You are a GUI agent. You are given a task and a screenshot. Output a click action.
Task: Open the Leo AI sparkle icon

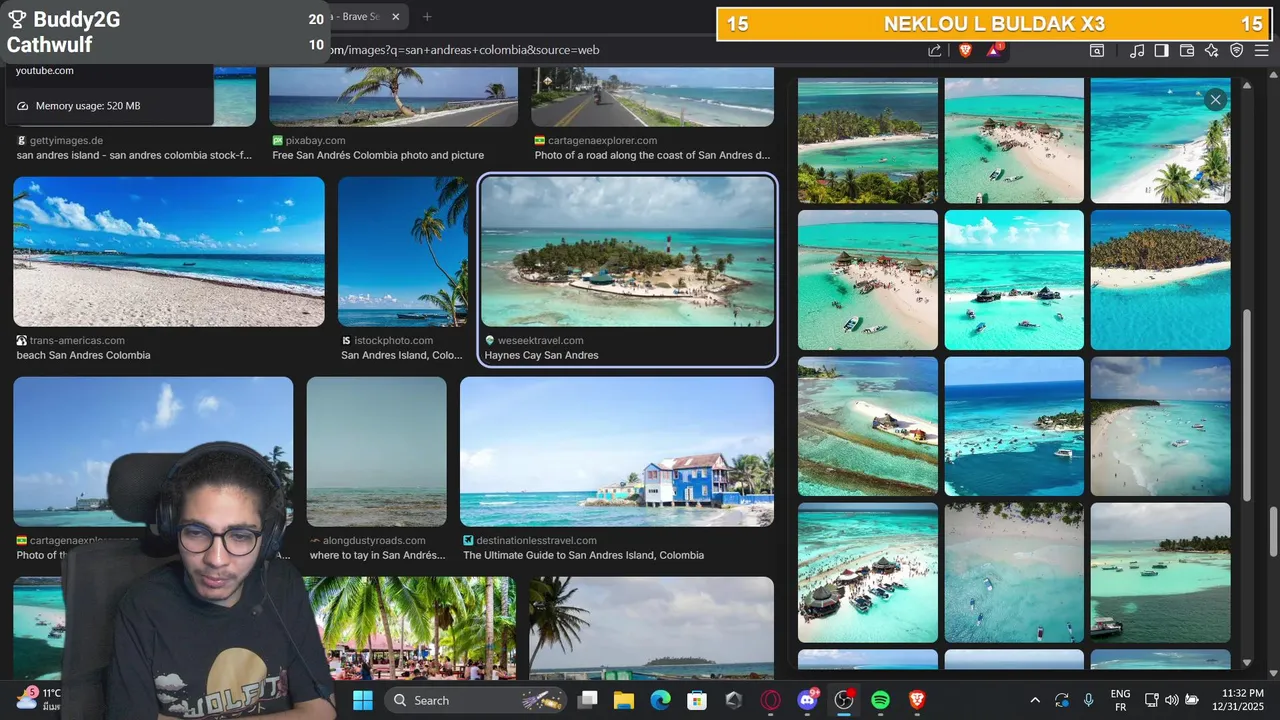[1212, 50]
